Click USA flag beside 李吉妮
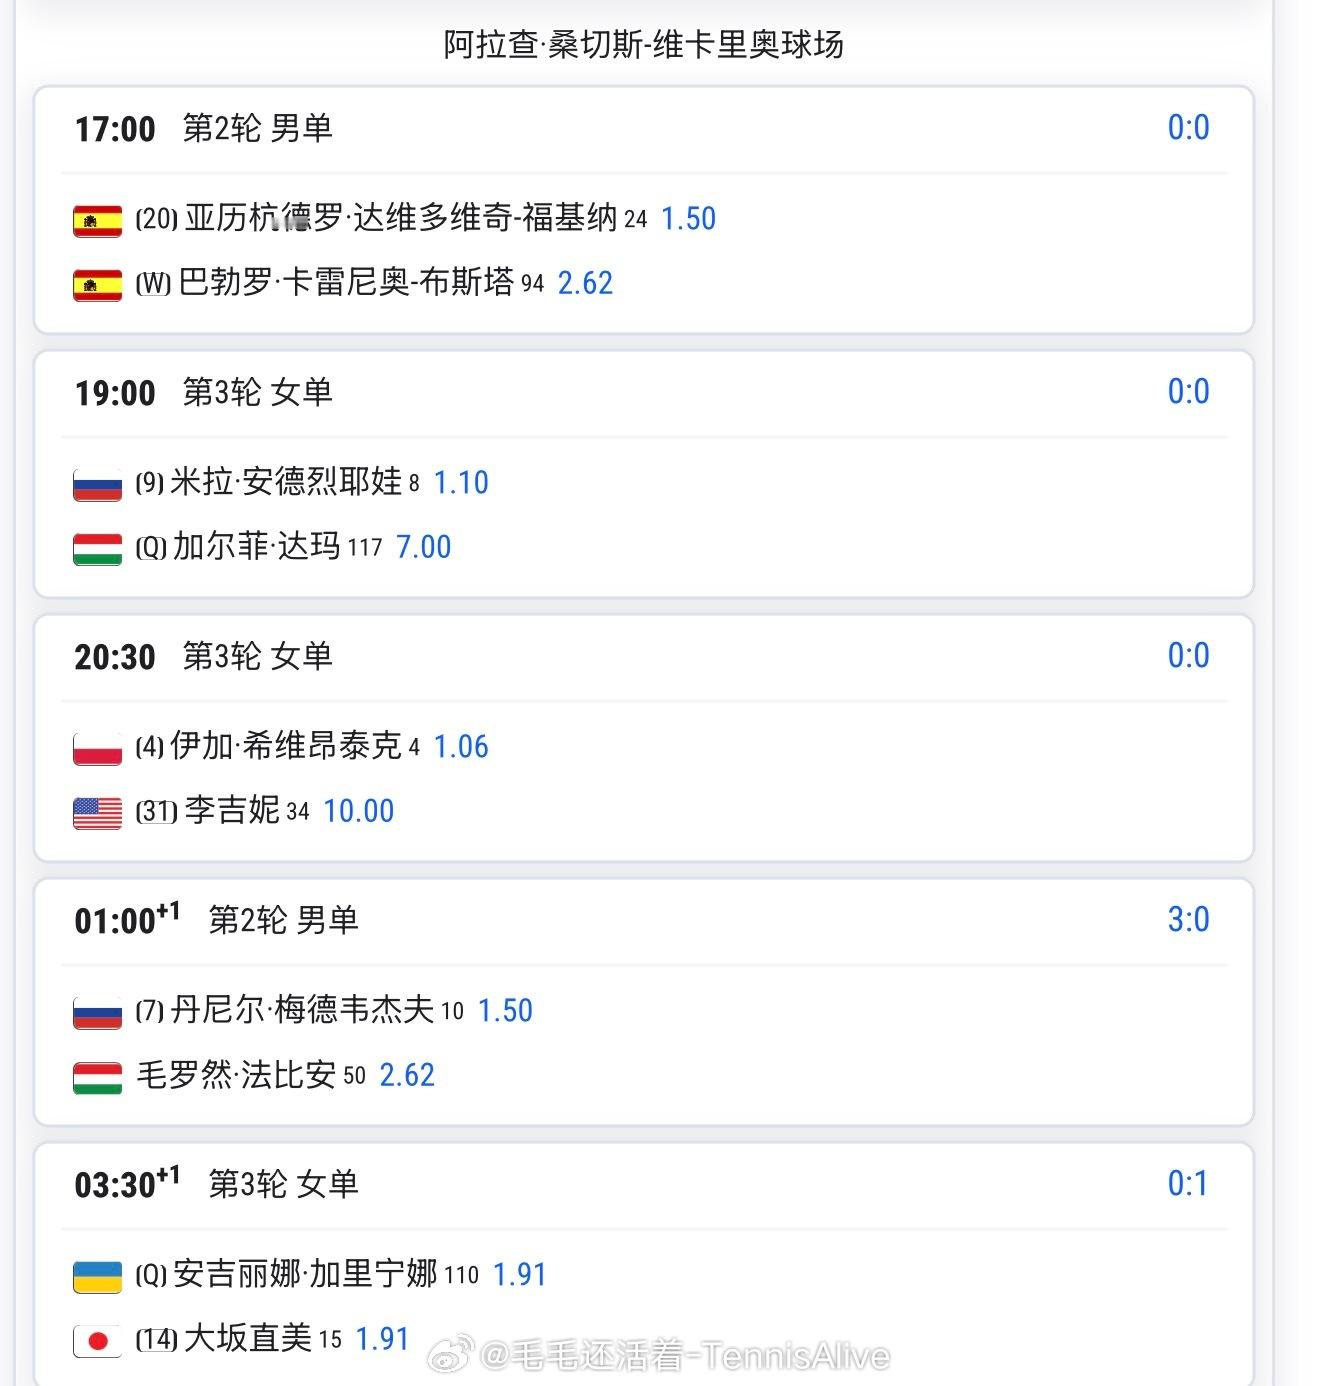Screen dimensions: 1320x1386 point(97,813)
